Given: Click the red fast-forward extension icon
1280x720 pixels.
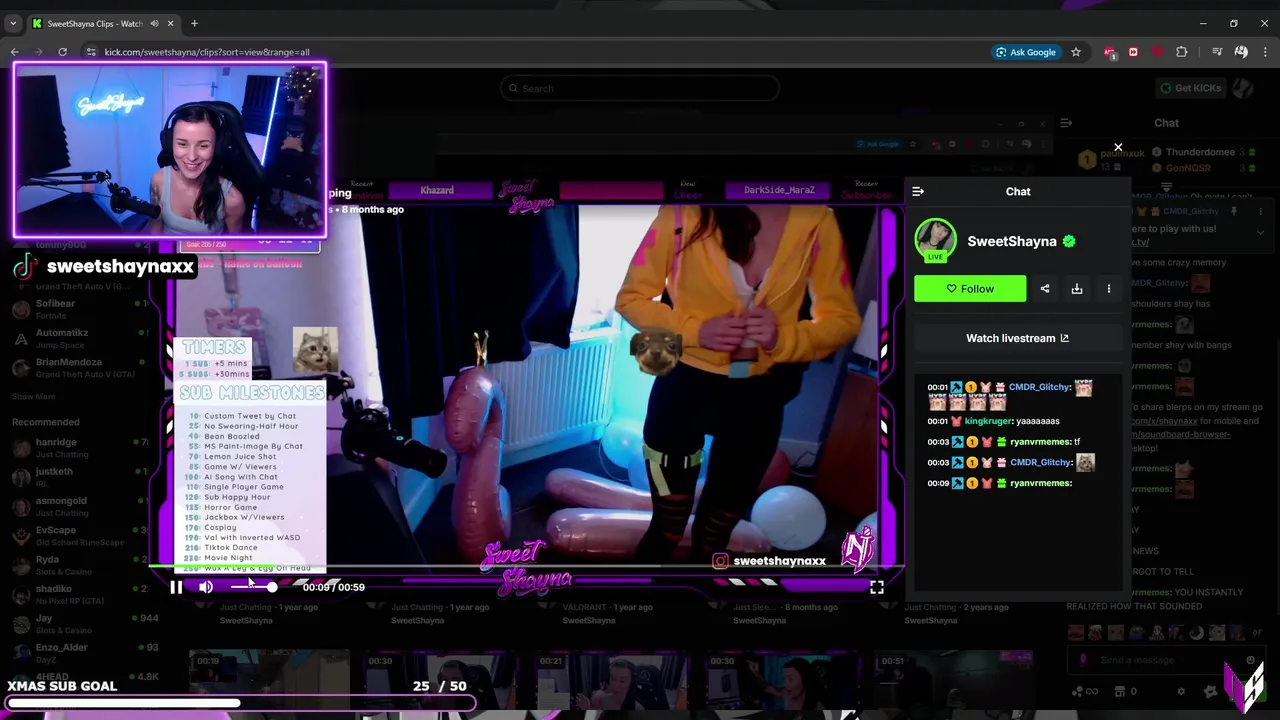Looking at the screenshot, I should point(1133,52).
